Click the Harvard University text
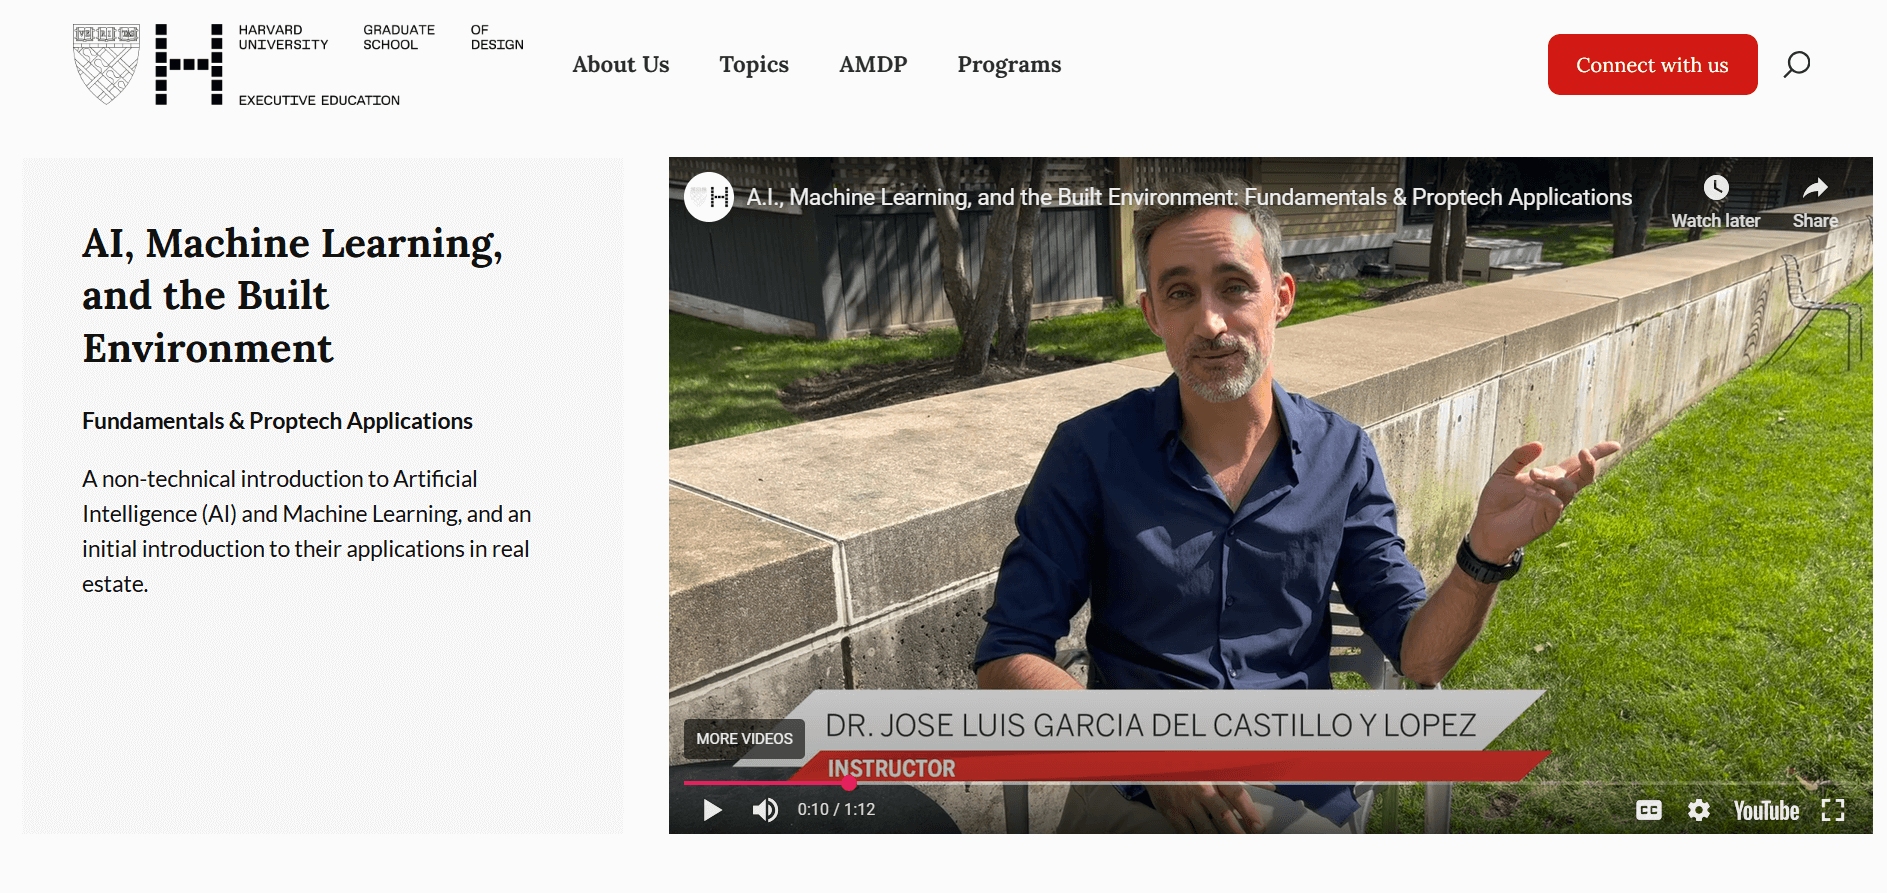This screenshot has width=1887, height=893. coord(283,37)
